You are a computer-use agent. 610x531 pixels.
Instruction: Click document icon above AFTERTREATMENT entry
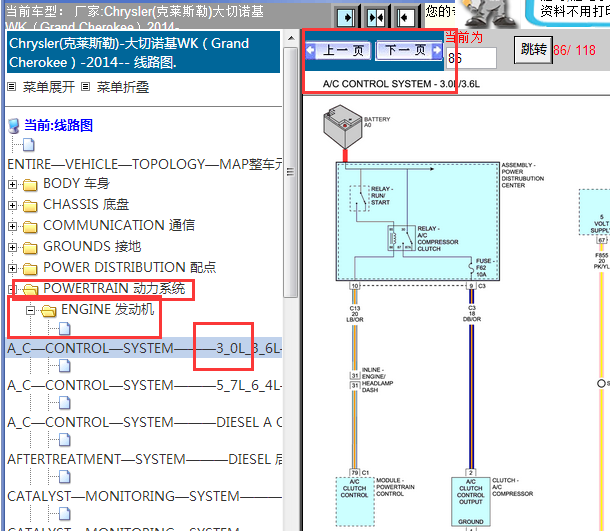65,440
